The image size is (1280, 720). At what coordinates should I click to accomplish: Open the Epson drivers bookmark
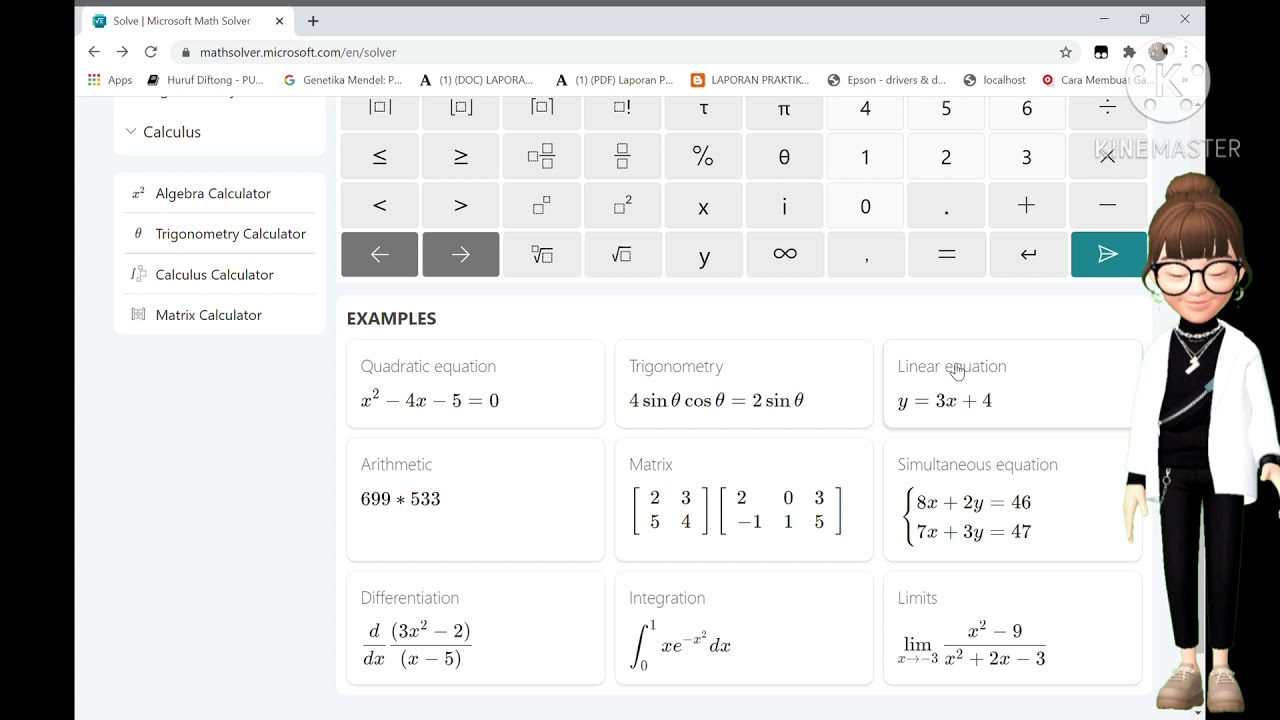pos(887,80)
